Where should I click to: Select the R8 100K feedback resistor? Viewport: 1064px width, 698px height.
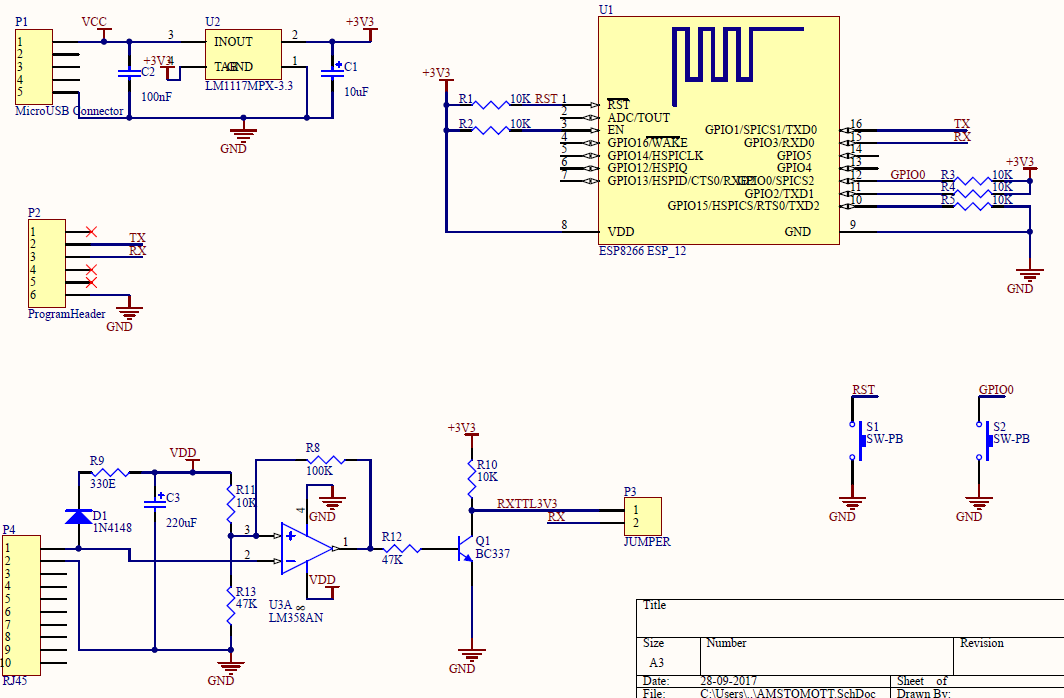pyautogui.click(x=326, y=460)
